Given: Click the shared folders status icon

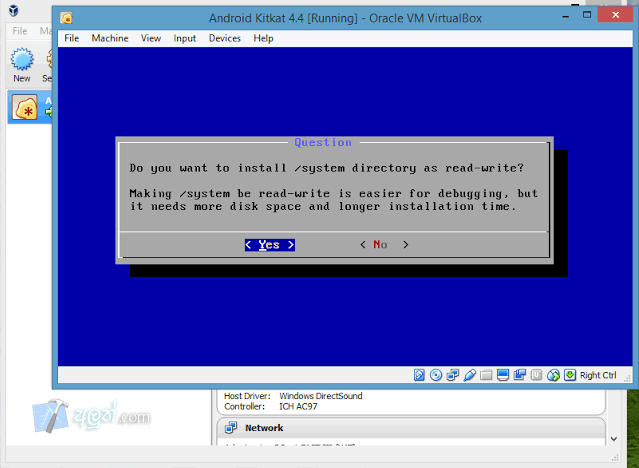Looking at the screenshot, I should (x=486, y=375).
